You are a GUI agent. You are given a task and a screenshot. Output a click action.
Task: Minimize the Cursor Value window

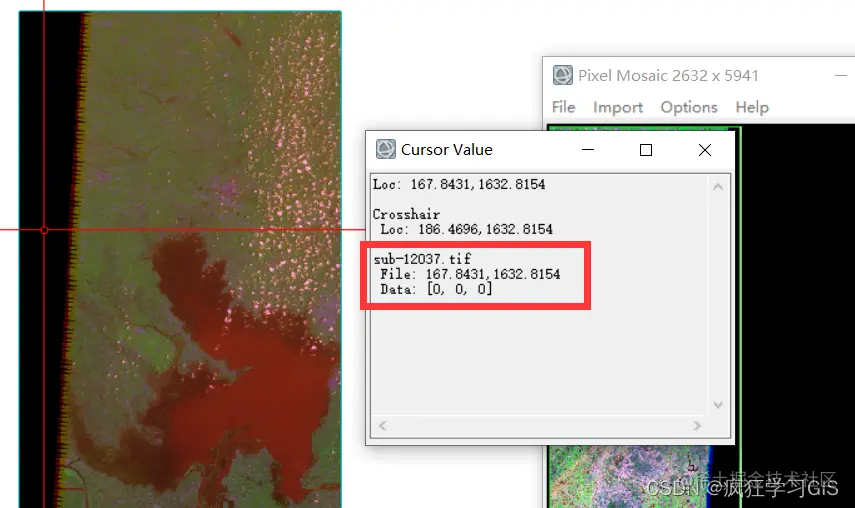(588, 150)
